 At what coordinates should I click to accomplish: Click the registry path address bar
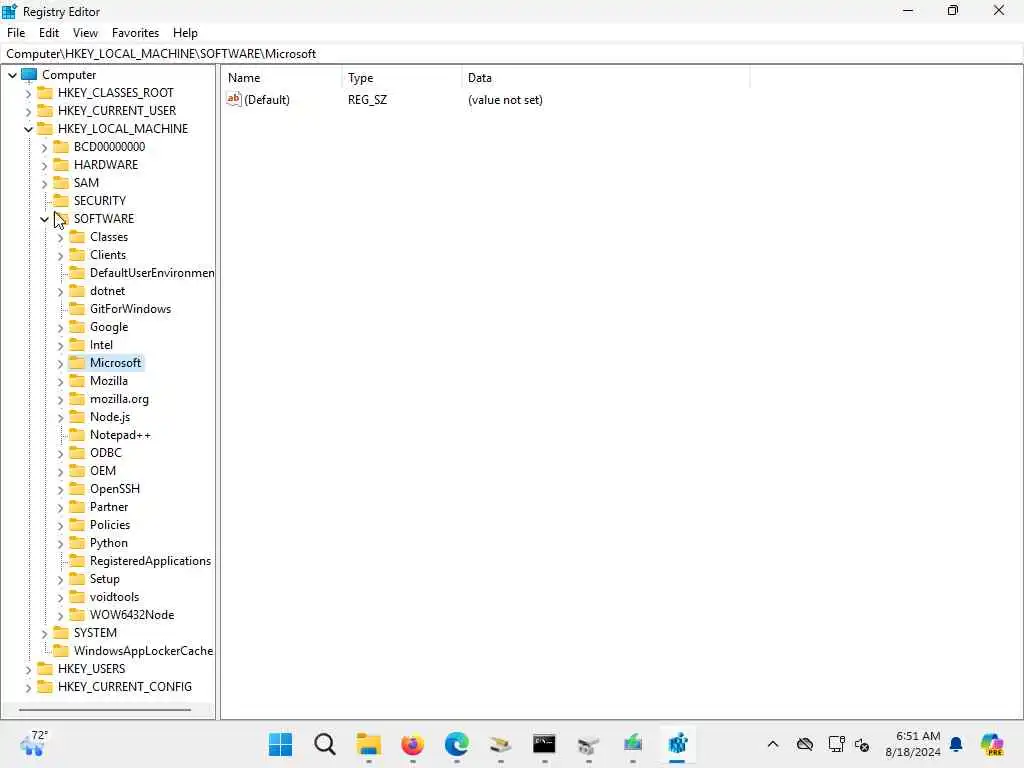tap(512, 54)
